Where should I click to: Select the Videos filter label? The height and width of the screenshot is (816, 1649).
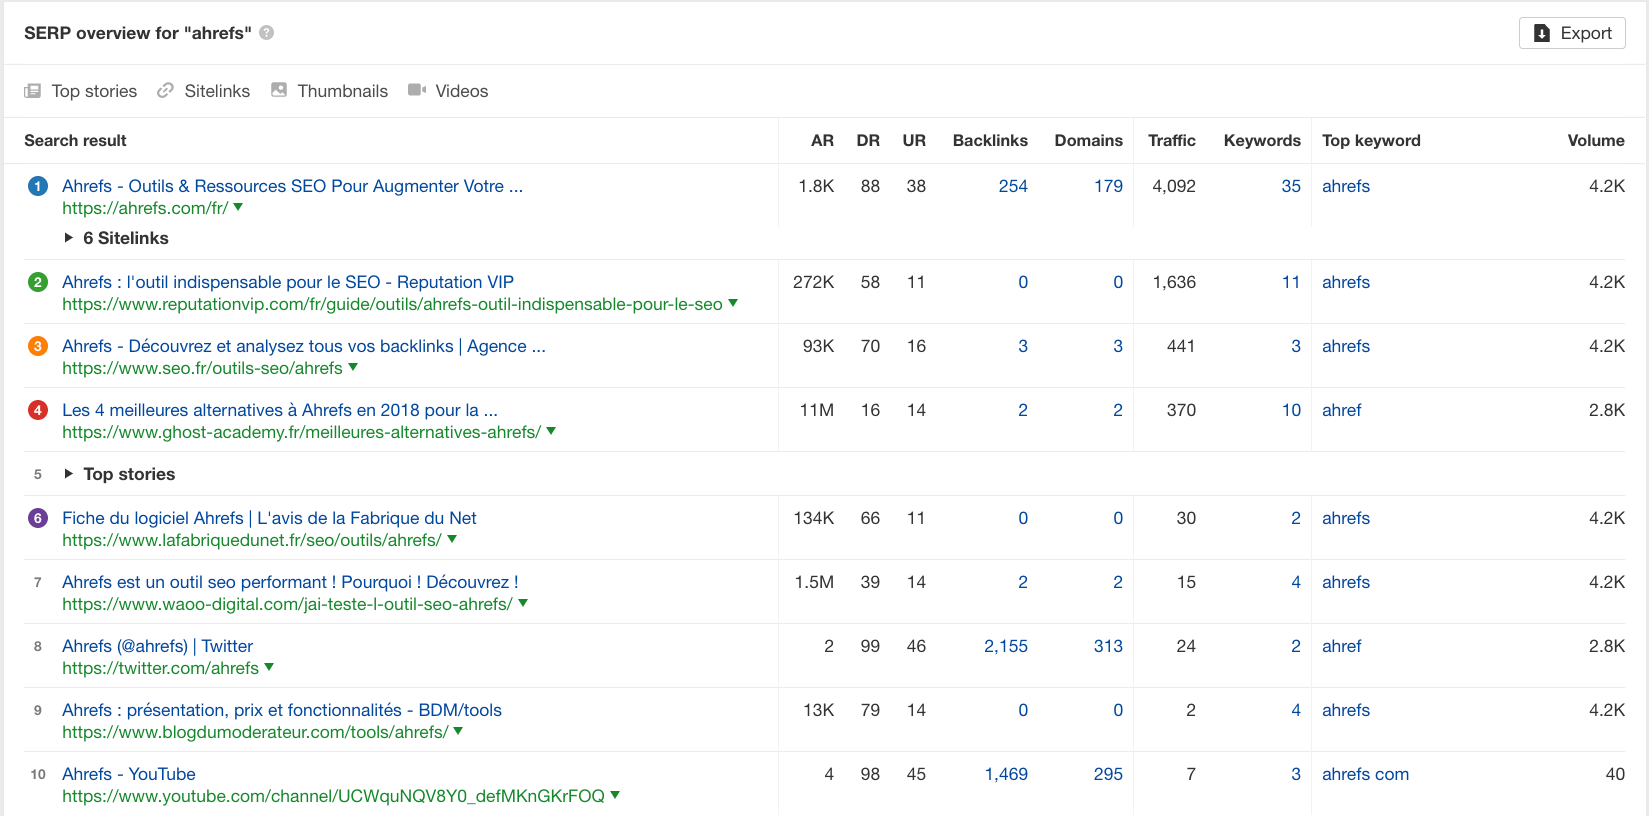(462, 91)
